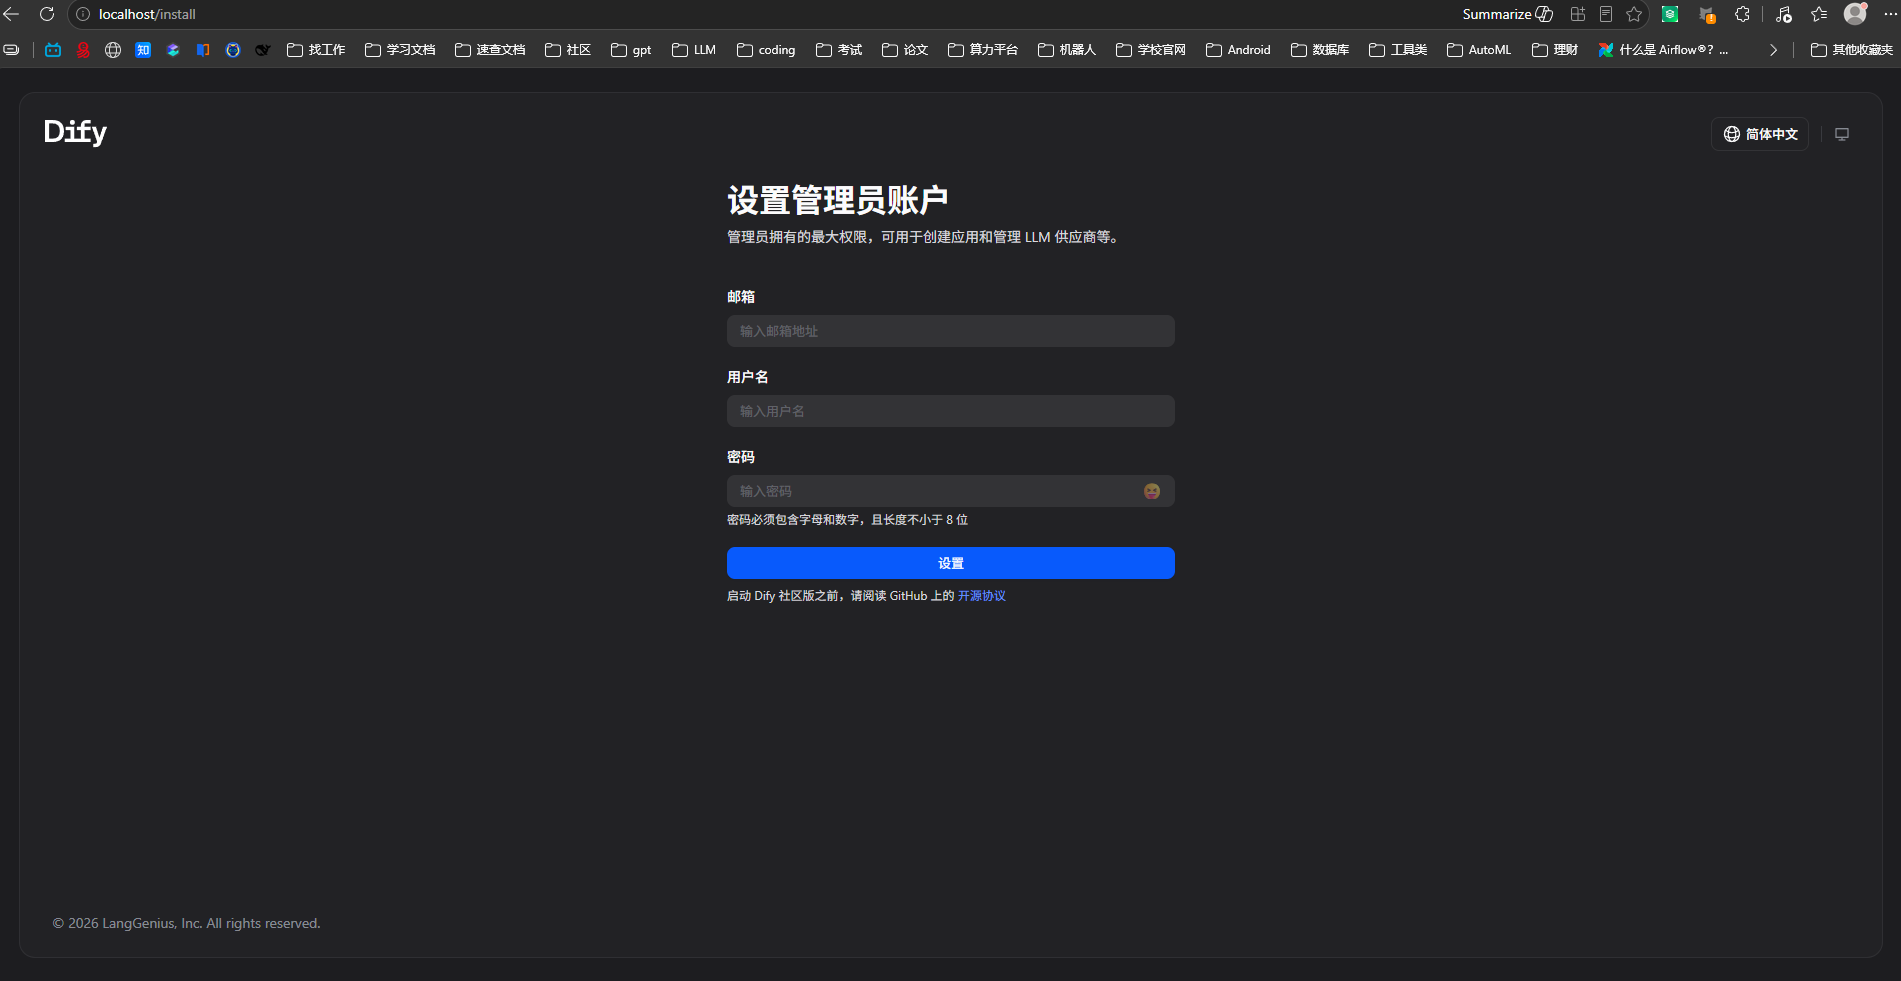Open the Airflow bookmark

point(1663,50)
